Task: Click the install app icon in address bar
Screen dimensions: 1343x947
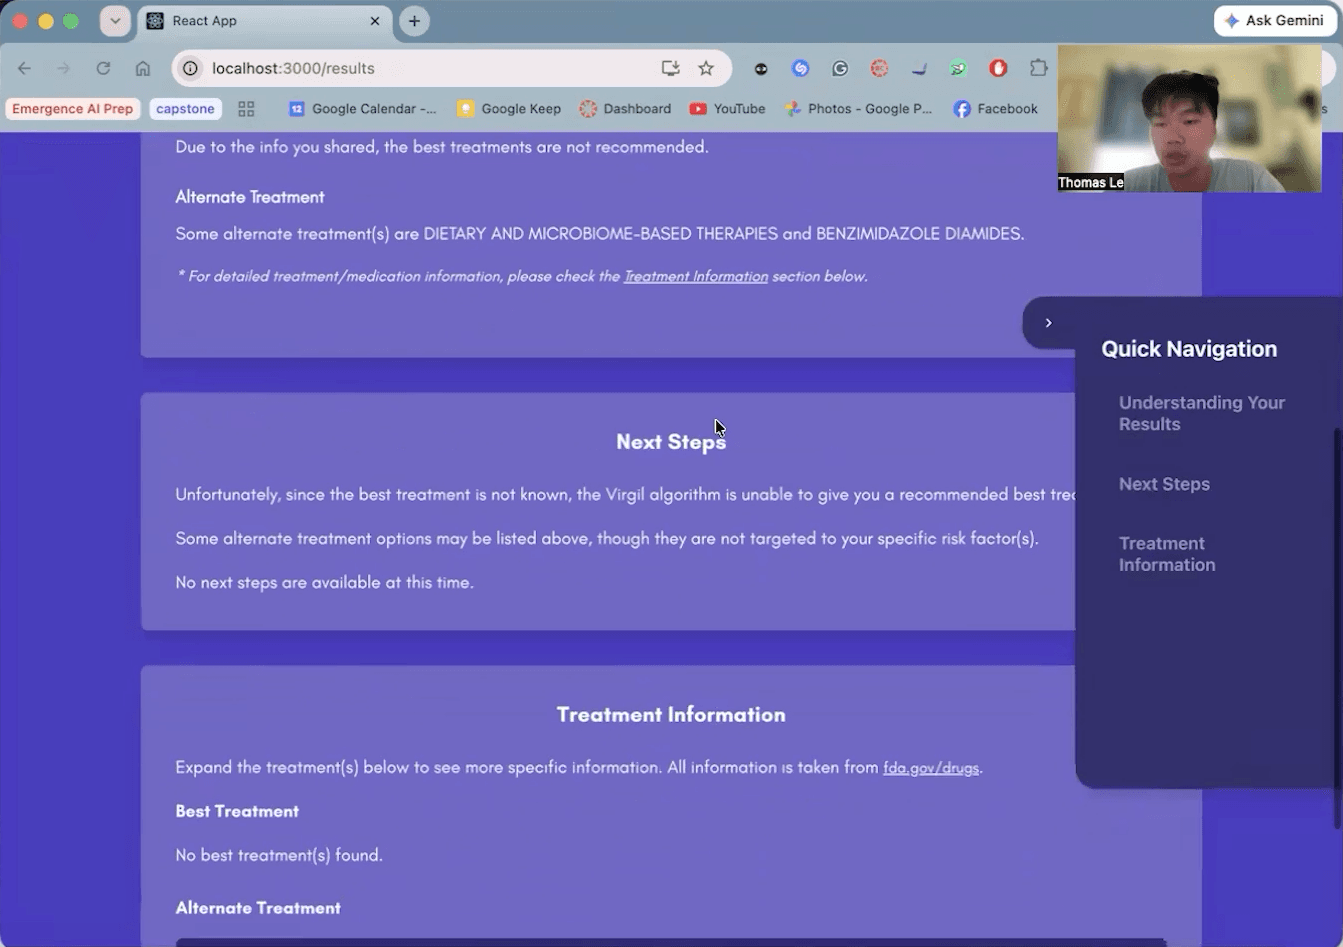Action: point(670,68)
